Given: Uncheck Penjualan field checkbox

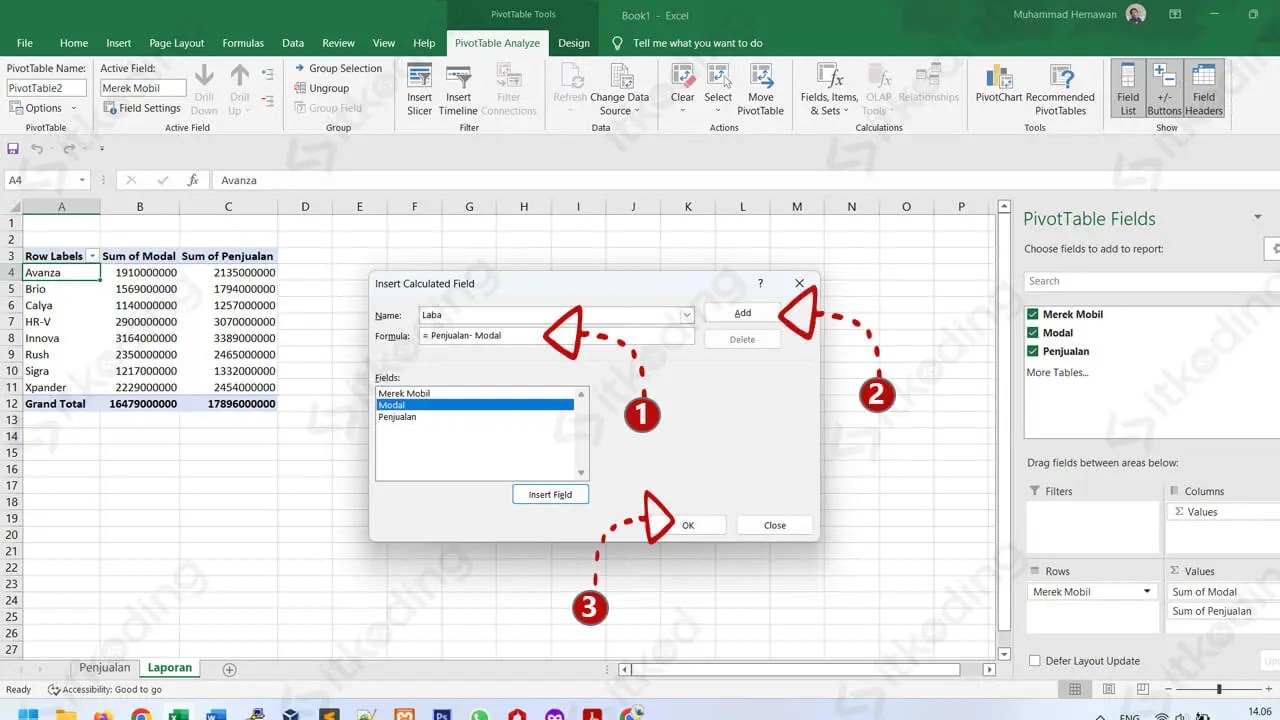Looking at the screenshot, I should pos(1033,351).
